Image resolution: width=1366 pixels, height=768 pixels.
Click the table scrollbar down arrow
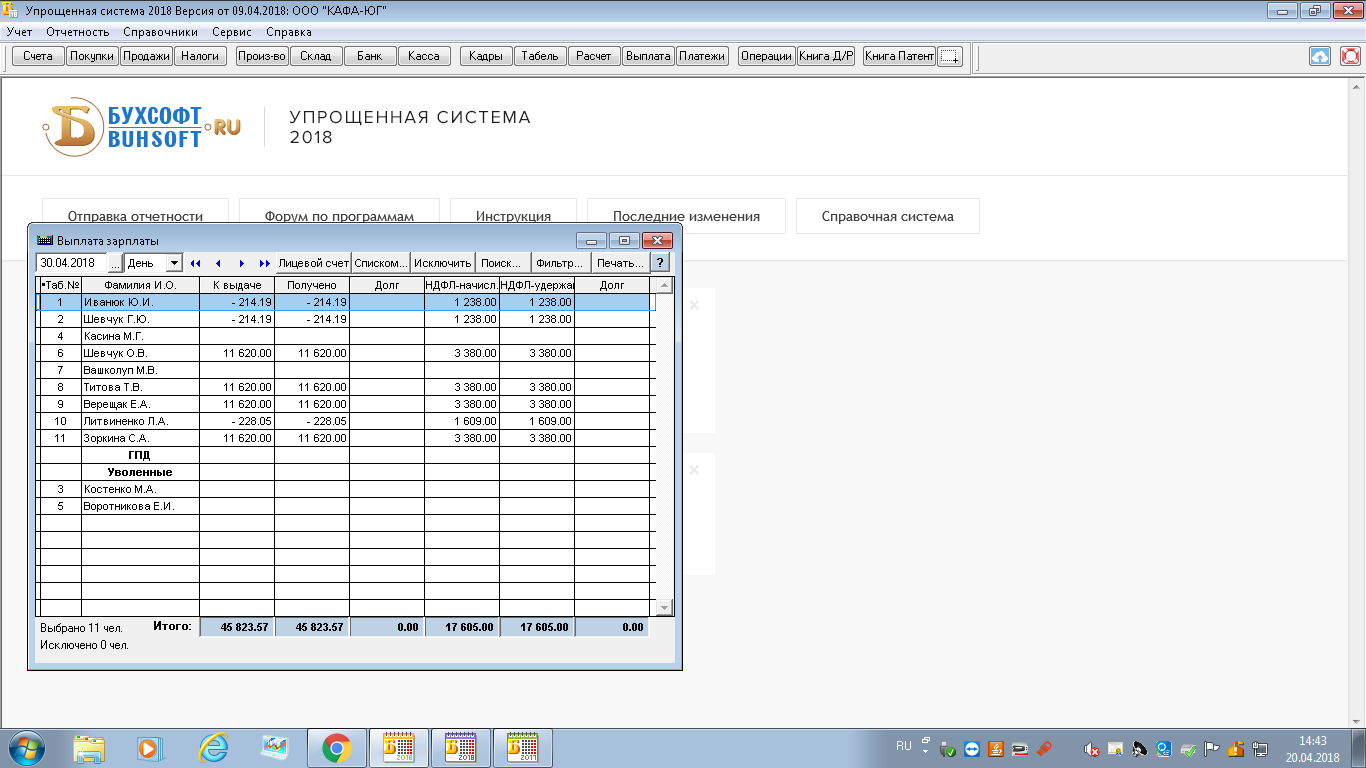pos(665,608)
